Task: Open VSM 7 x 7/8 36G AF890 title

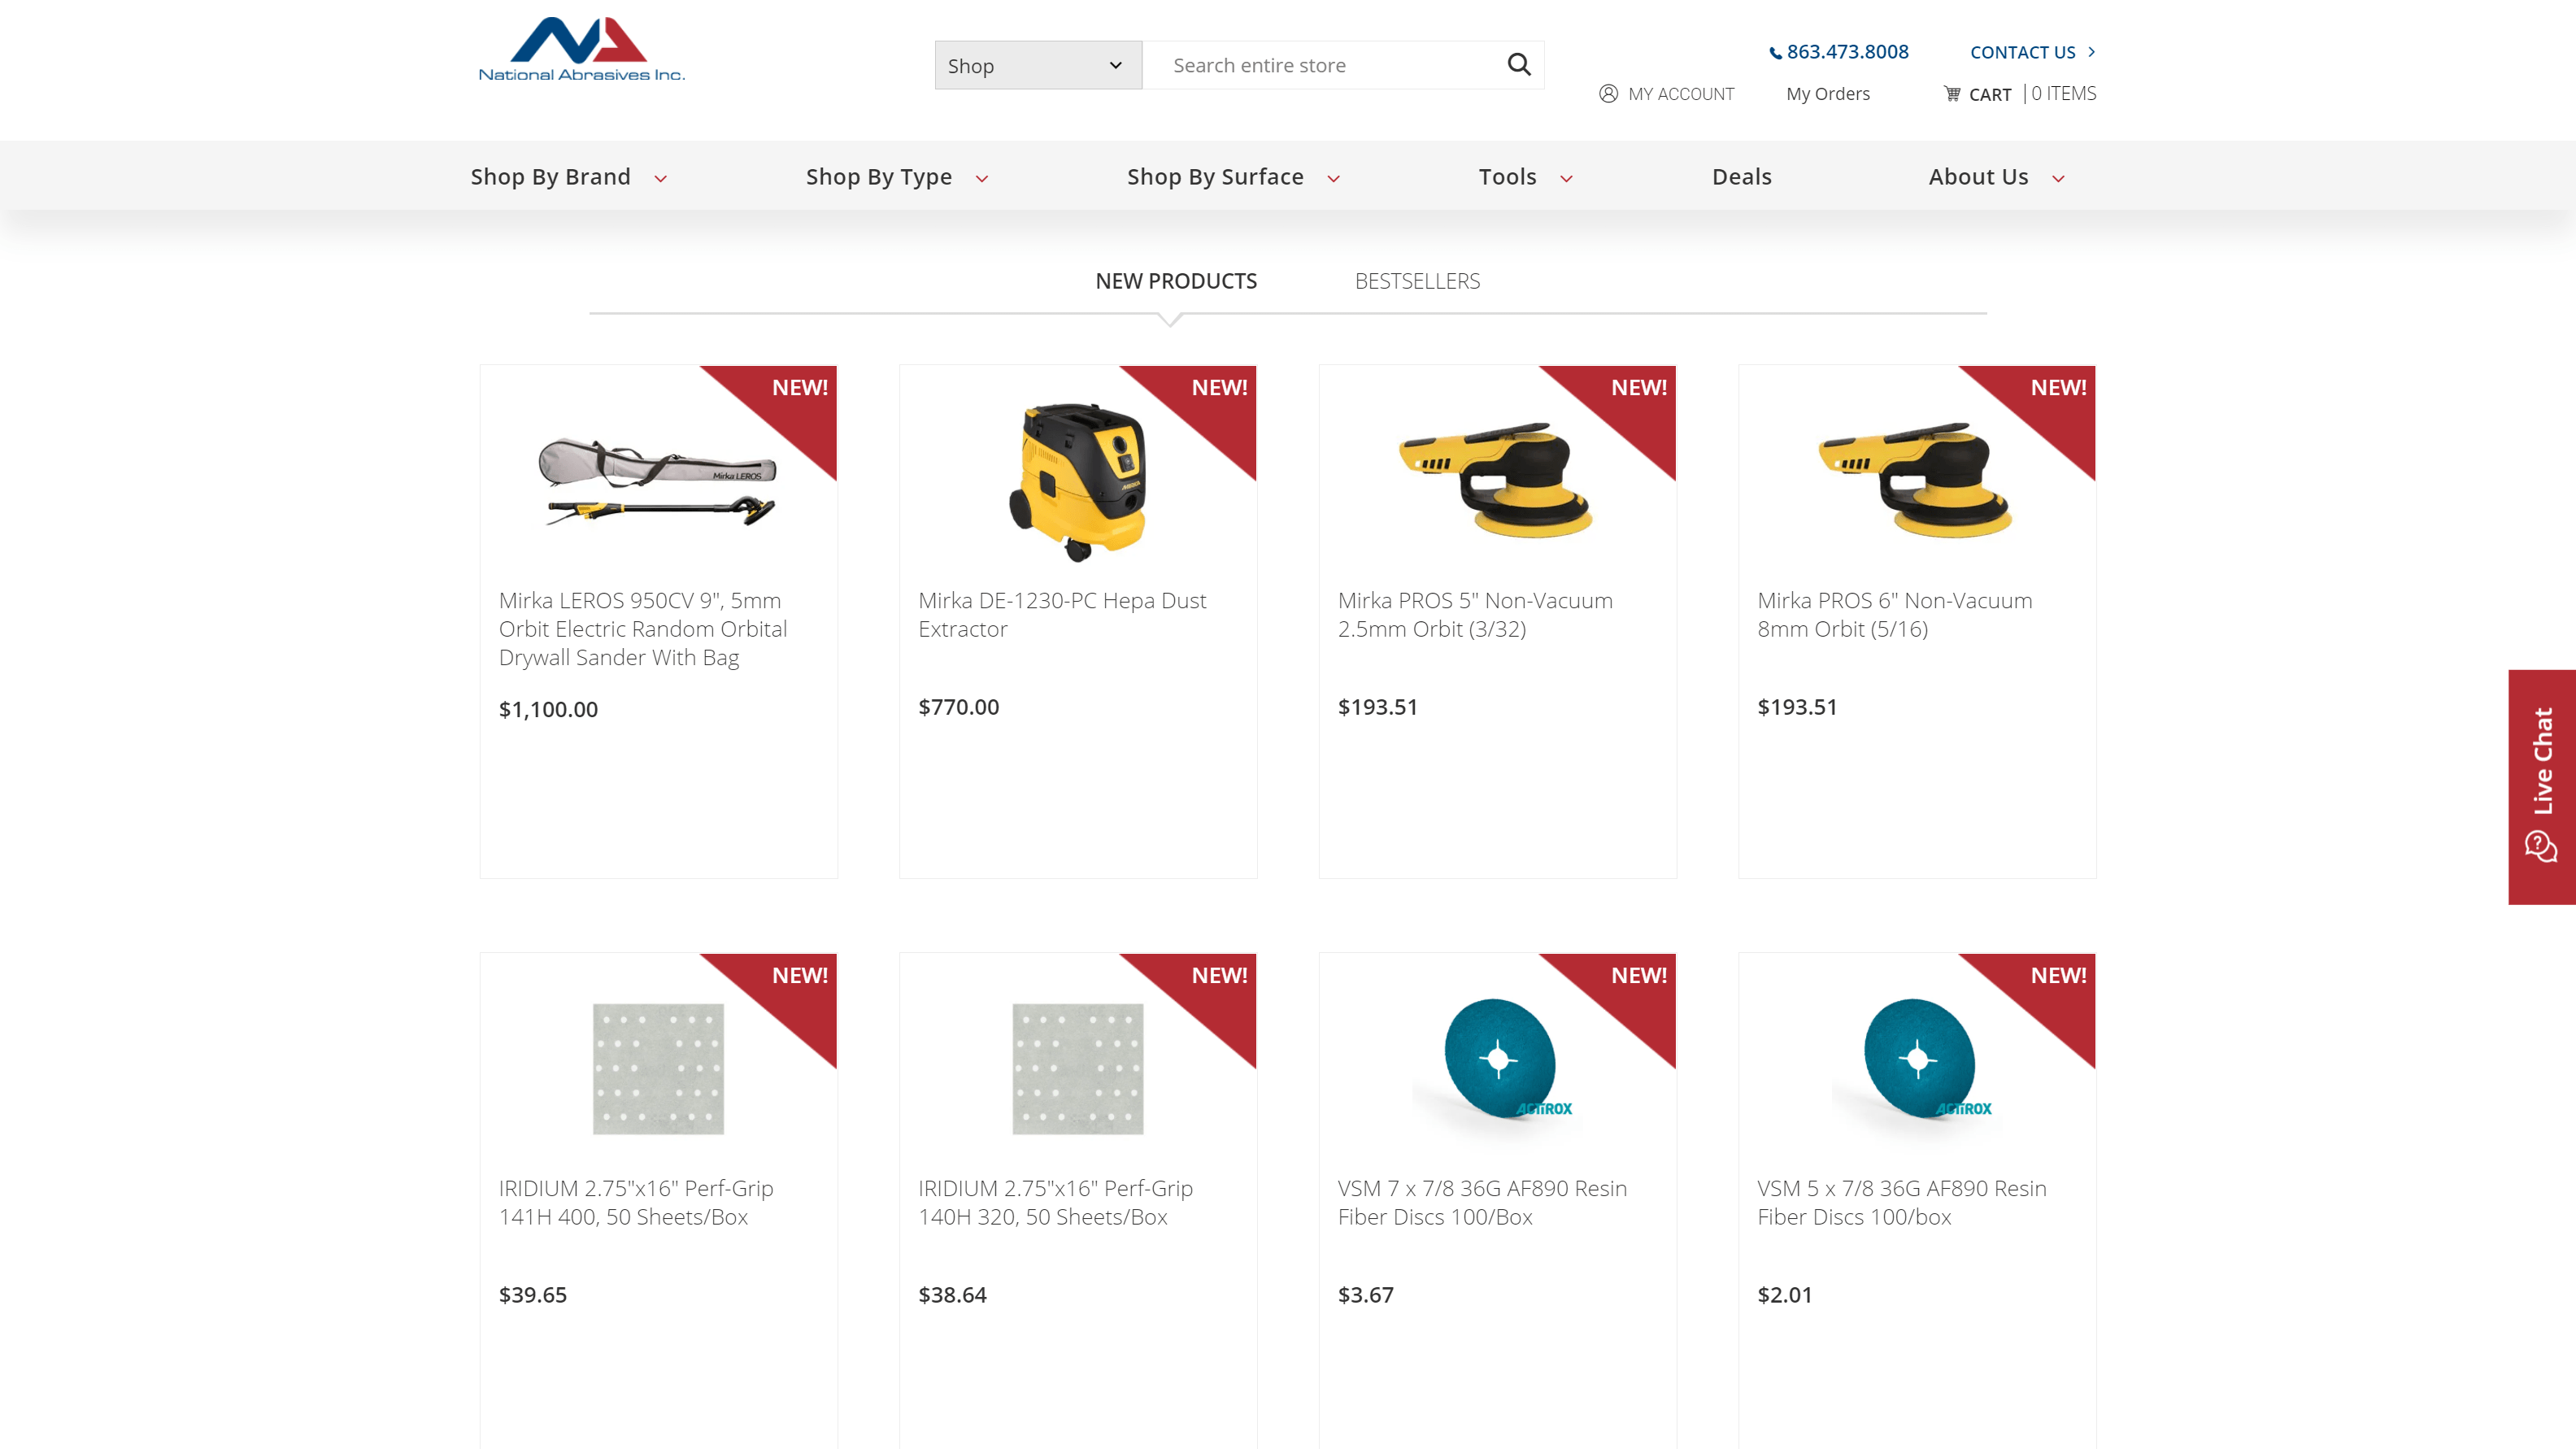Action: coord(1482,1203)
